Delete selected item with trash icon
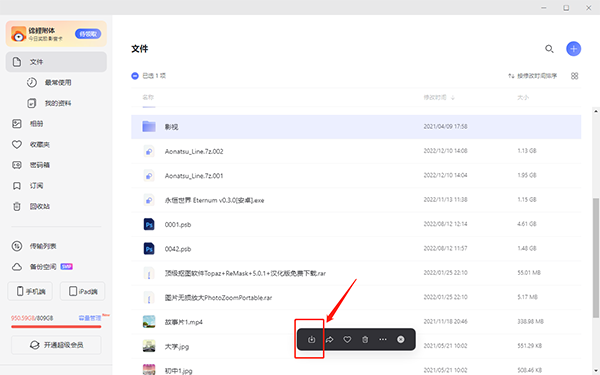This screenshot has width=600, height=375. 365,339
